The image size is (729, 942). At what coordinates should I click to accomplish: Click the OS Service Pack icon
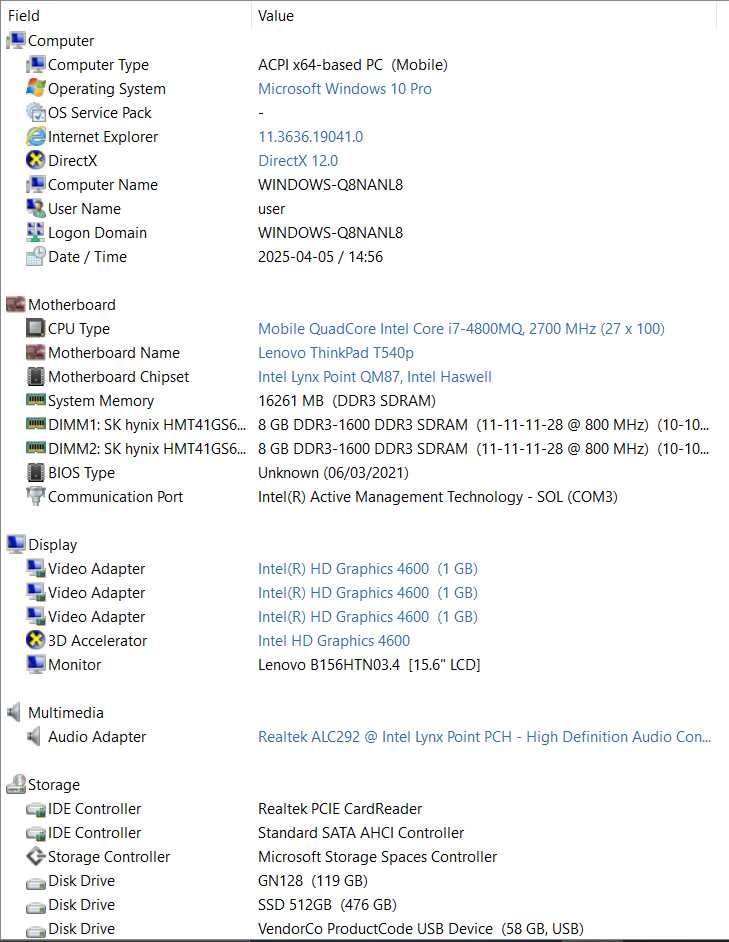(35, 112)
